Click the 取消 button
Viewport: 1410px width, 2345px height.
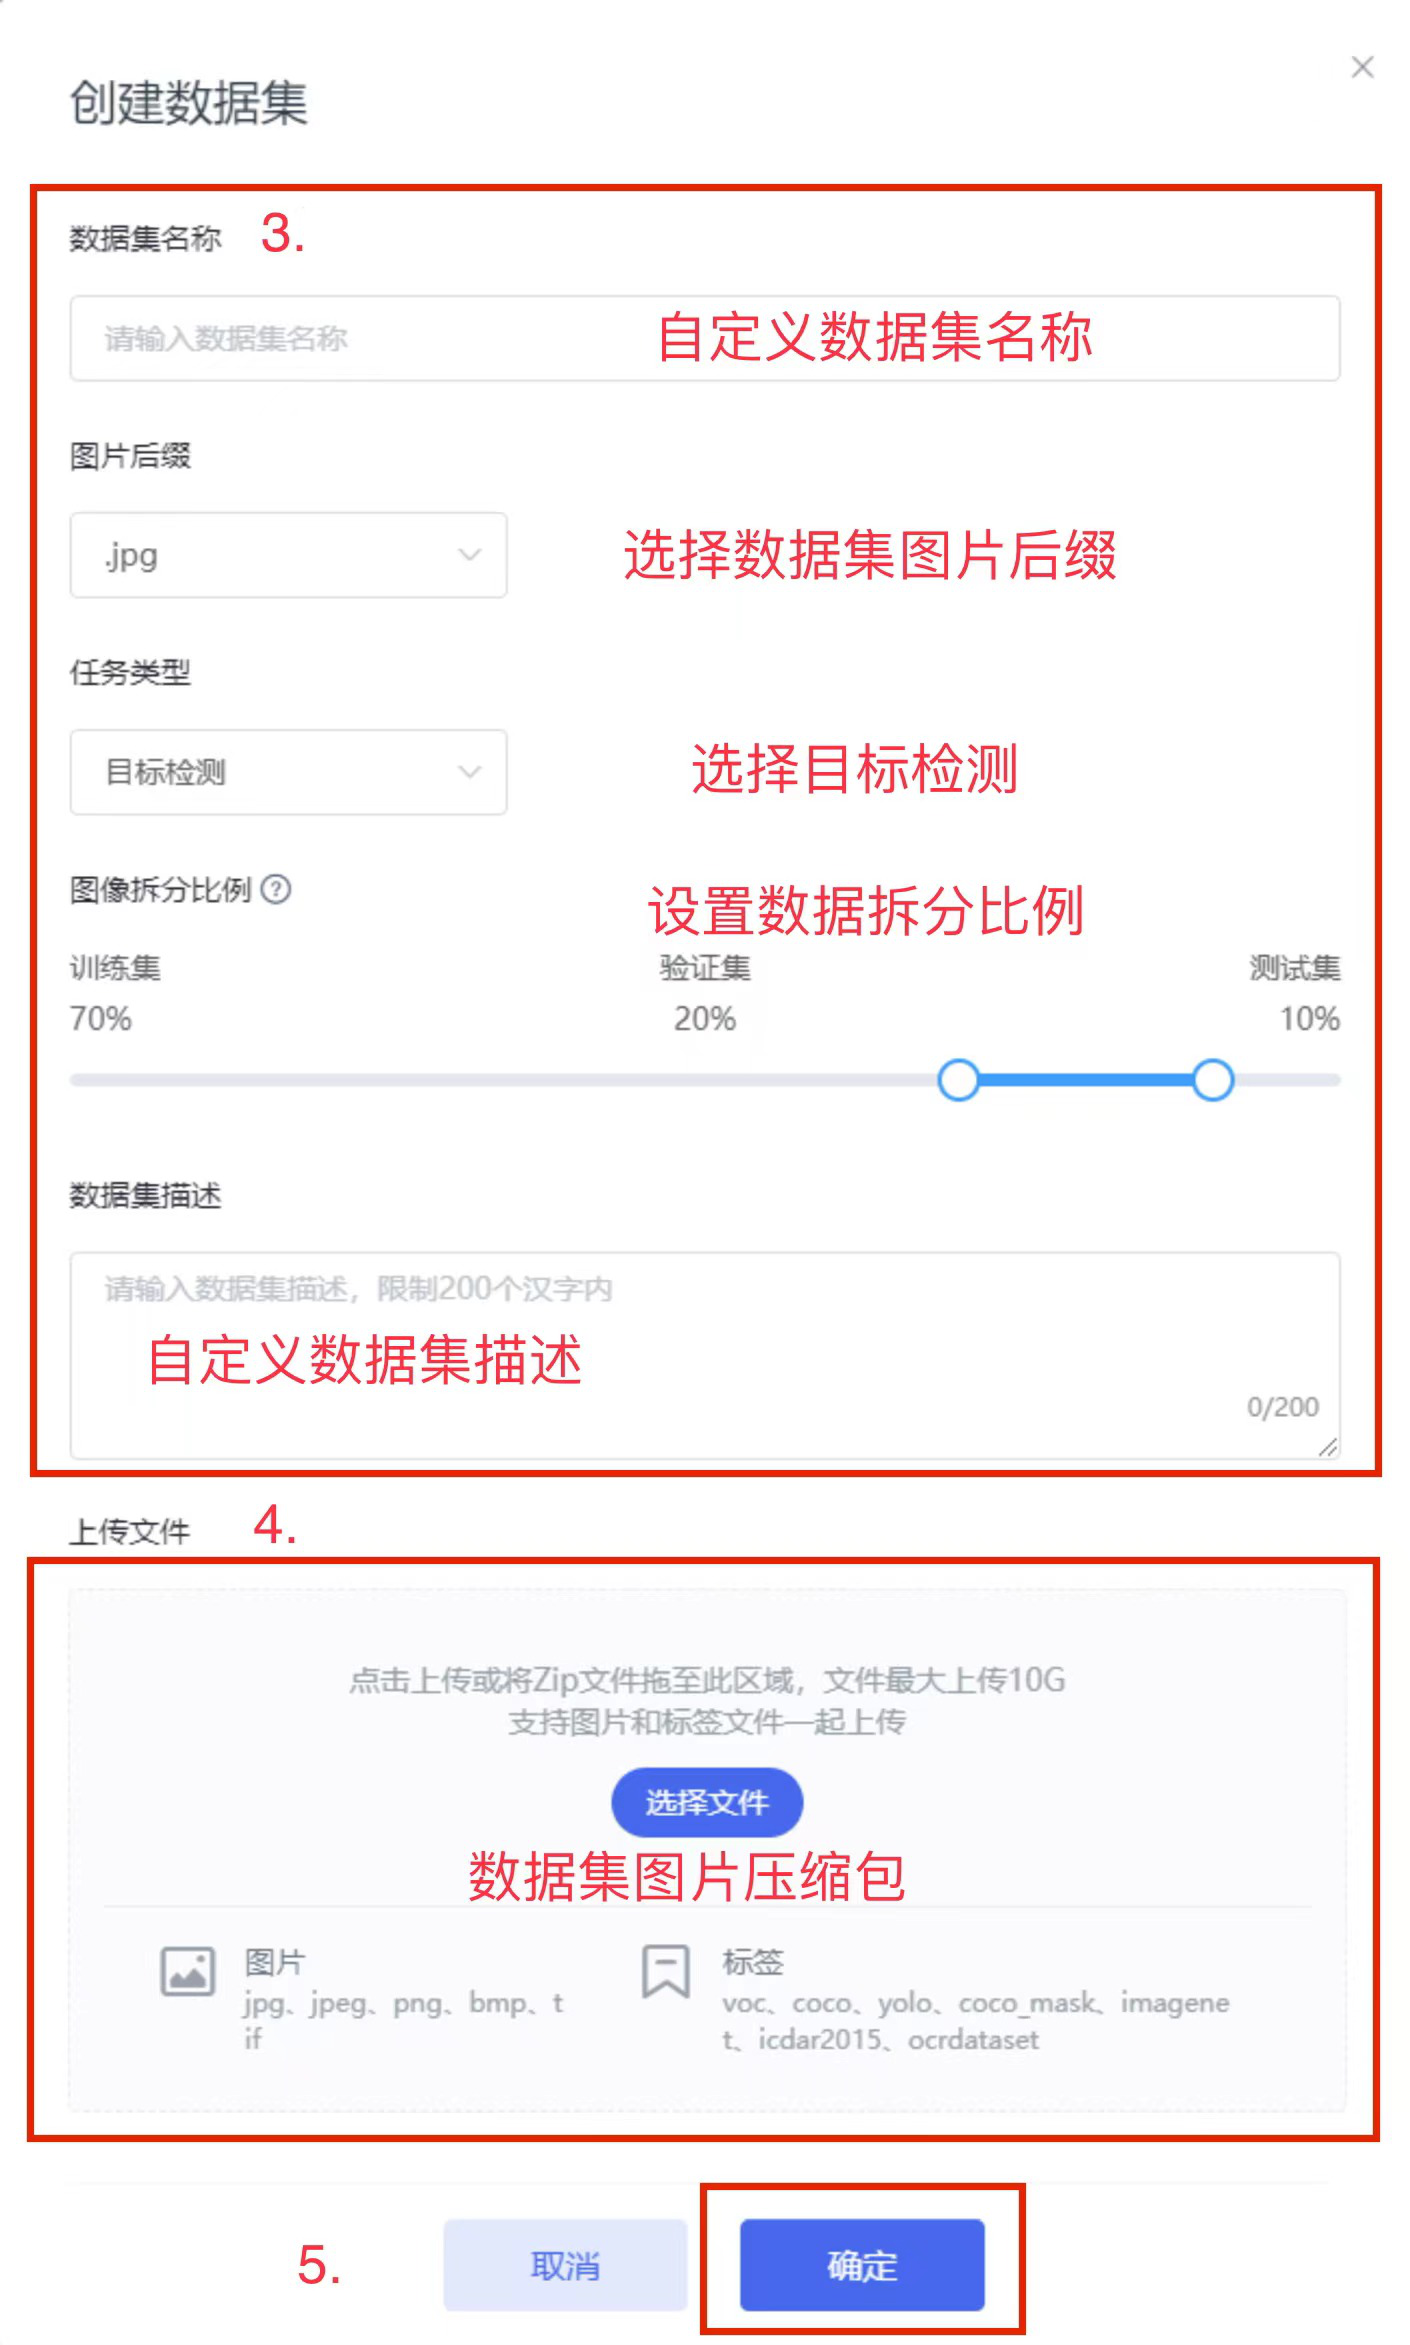(x=565, y=2265)
